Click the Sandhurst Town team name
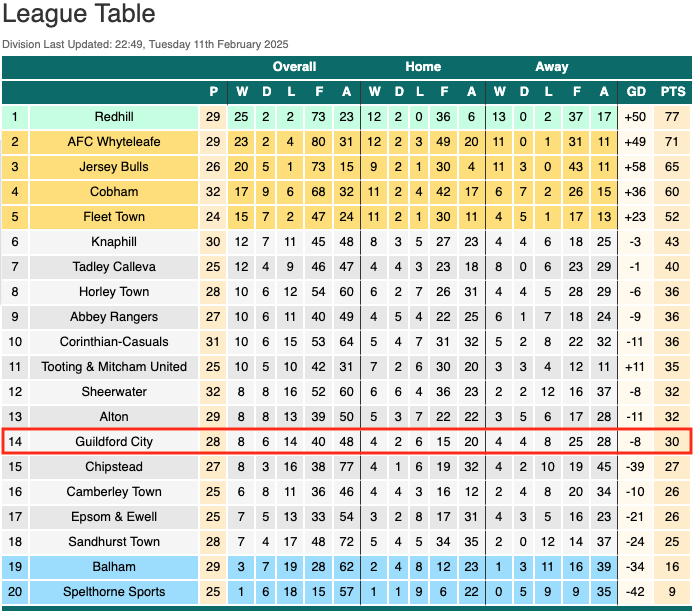This screenshot has height=611, width=693. [x=114, y=542]
